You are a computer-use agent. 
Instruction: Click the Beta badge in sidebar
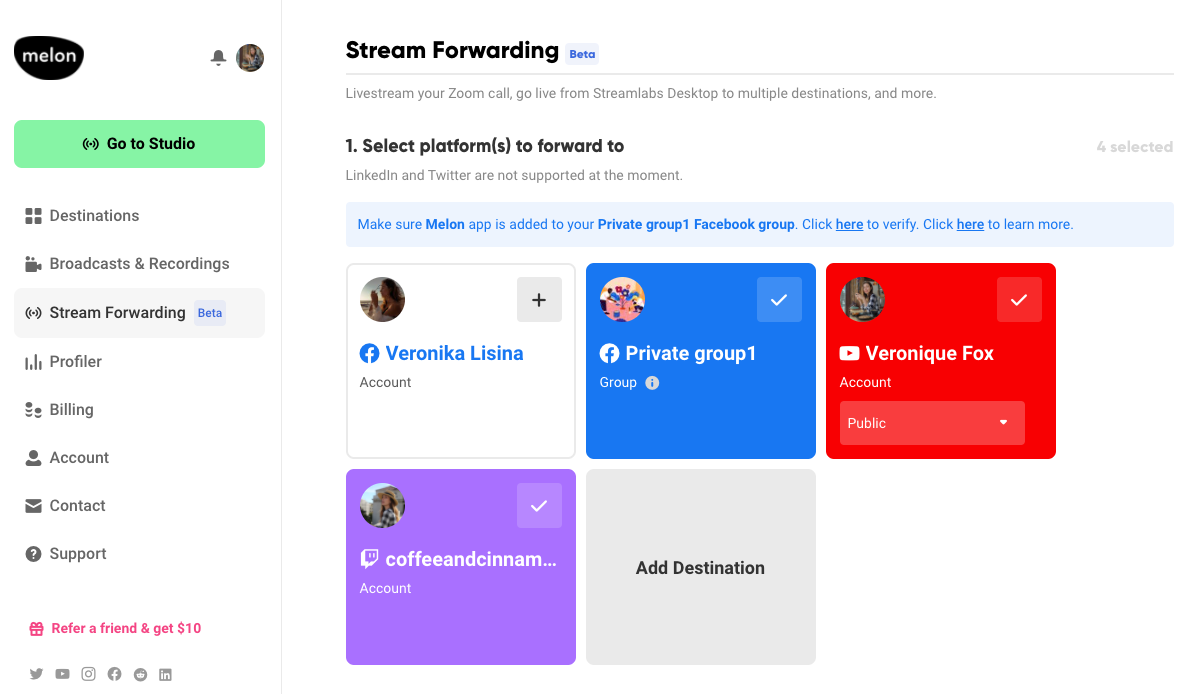tap(210, 313)
